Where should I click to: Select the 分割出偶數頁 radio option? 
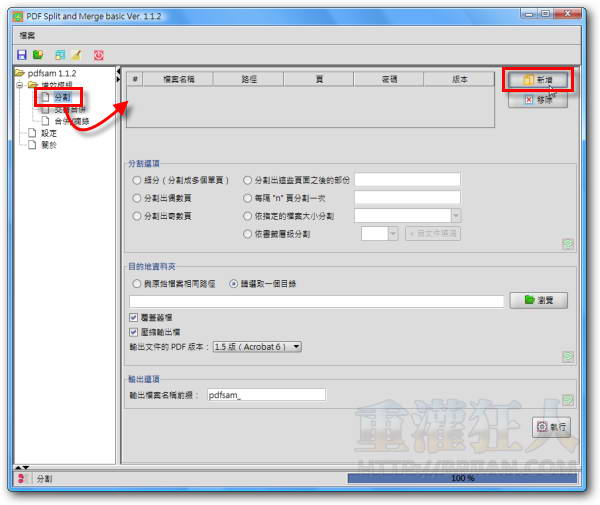[x=137, y=198]
